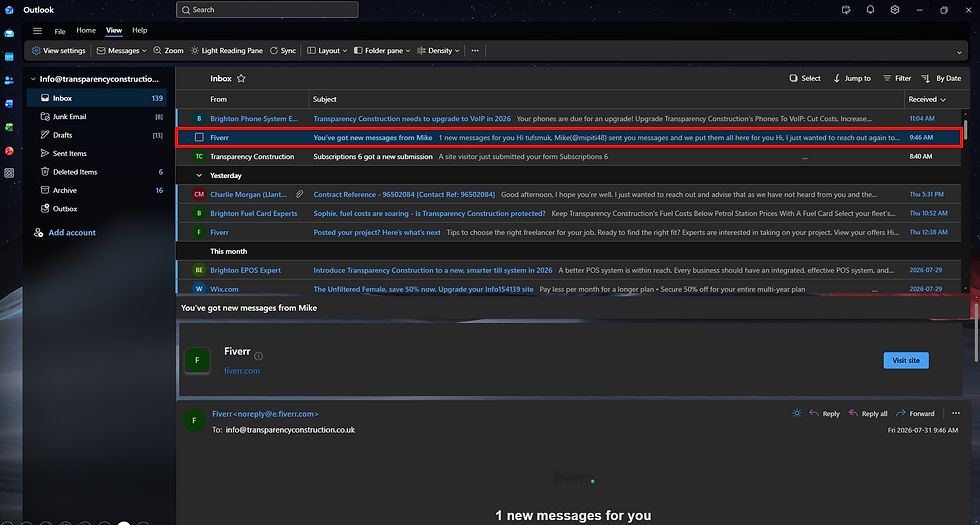Open Wix.com Unfiltered Female email
The height and width of the screenshot is (525, 980).
pyautogui.click(x=569, y=289)
